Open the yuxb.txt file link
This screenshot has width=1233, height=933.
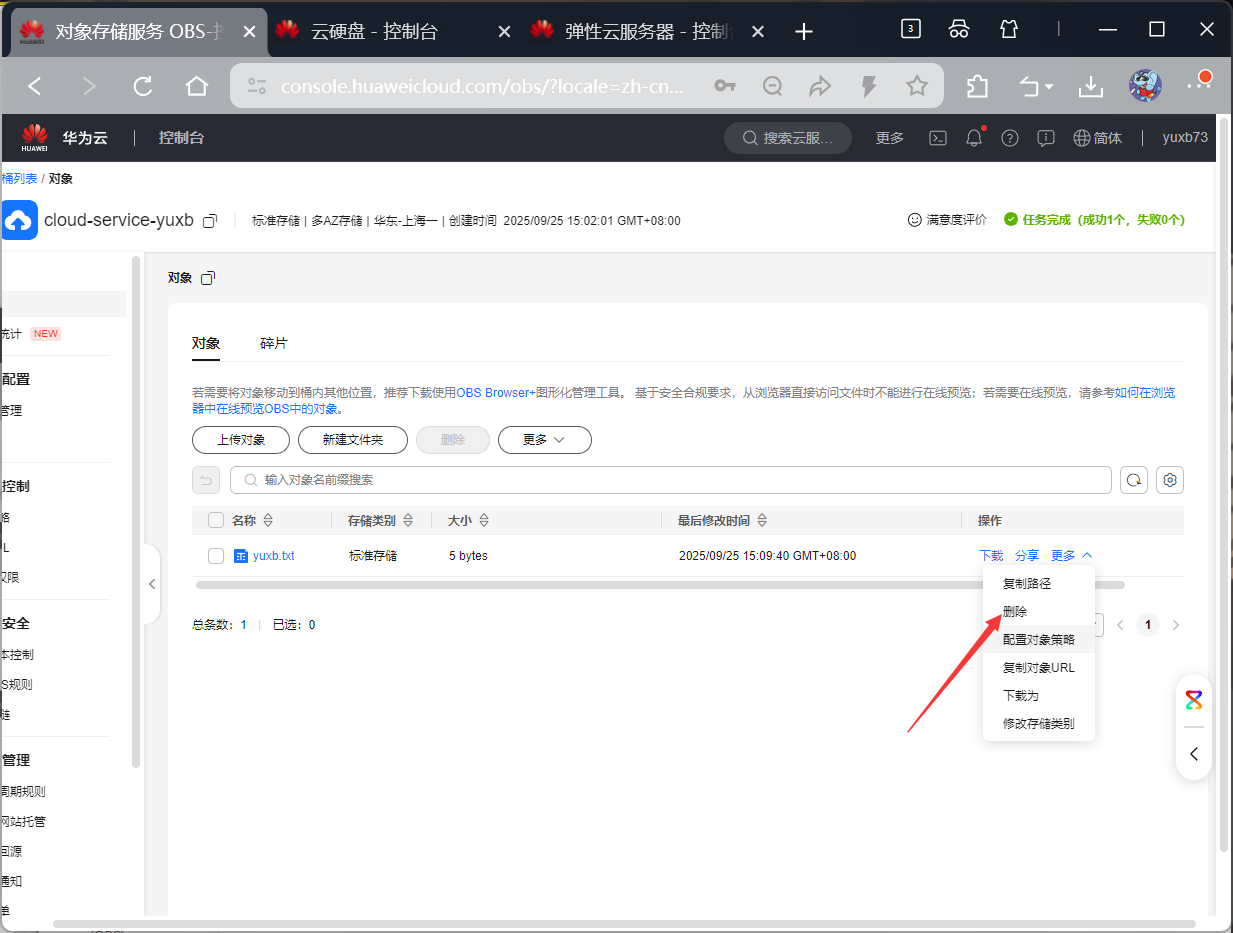click(274, 556)
